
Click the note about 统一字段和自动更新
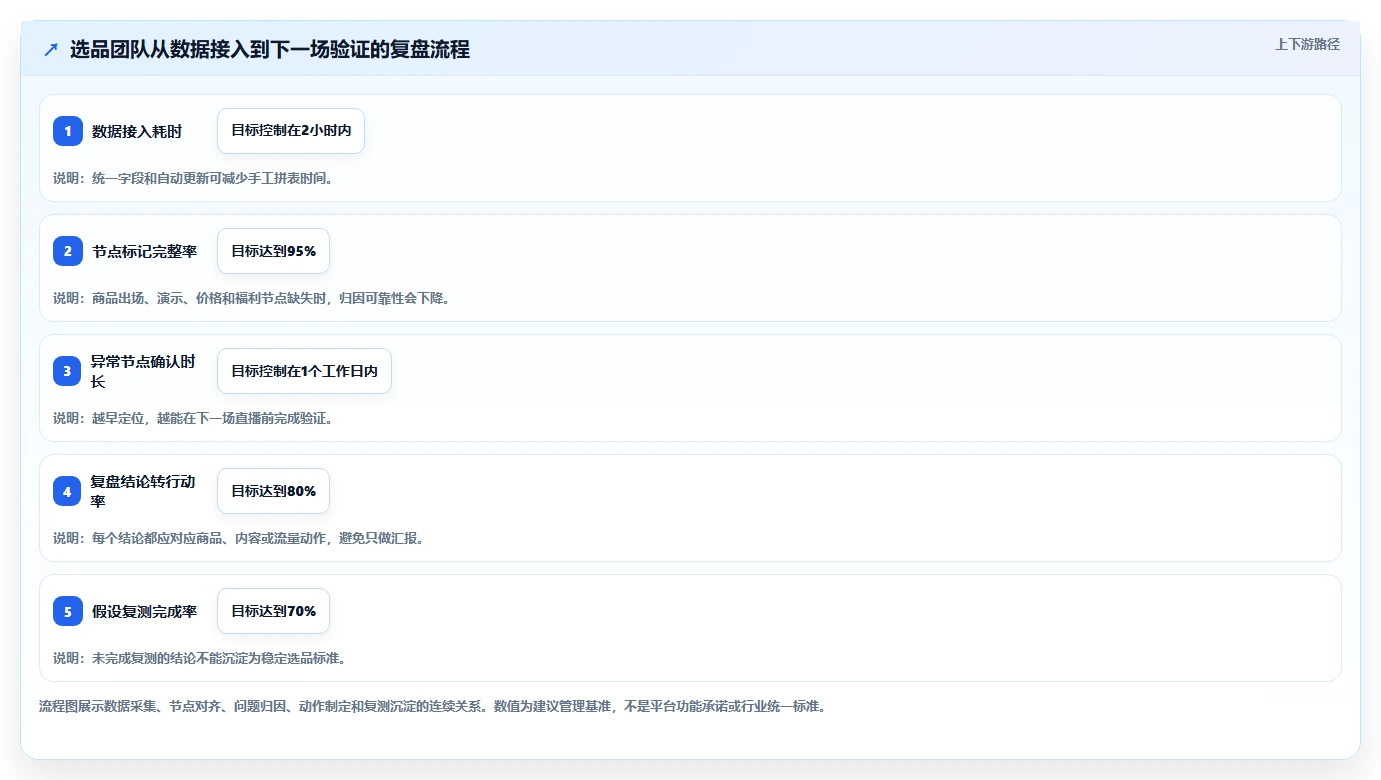193,178
